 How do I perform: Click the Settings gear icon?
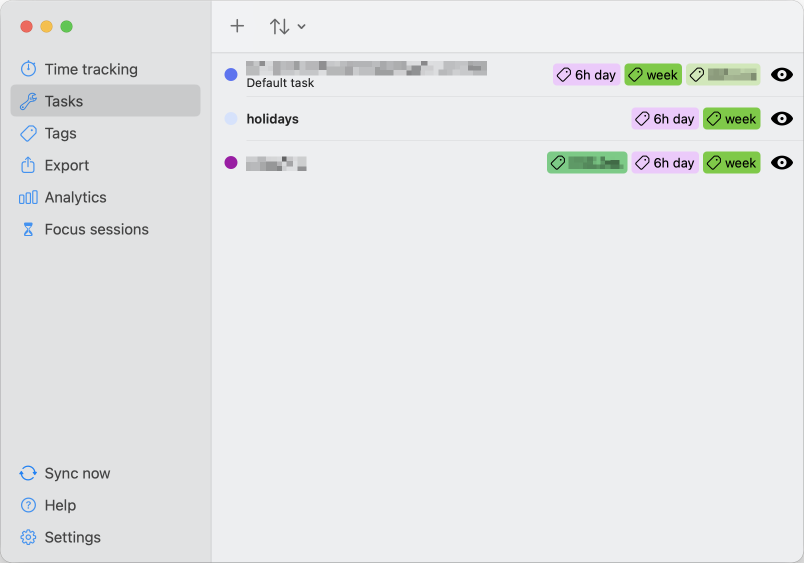coord(28,537)
